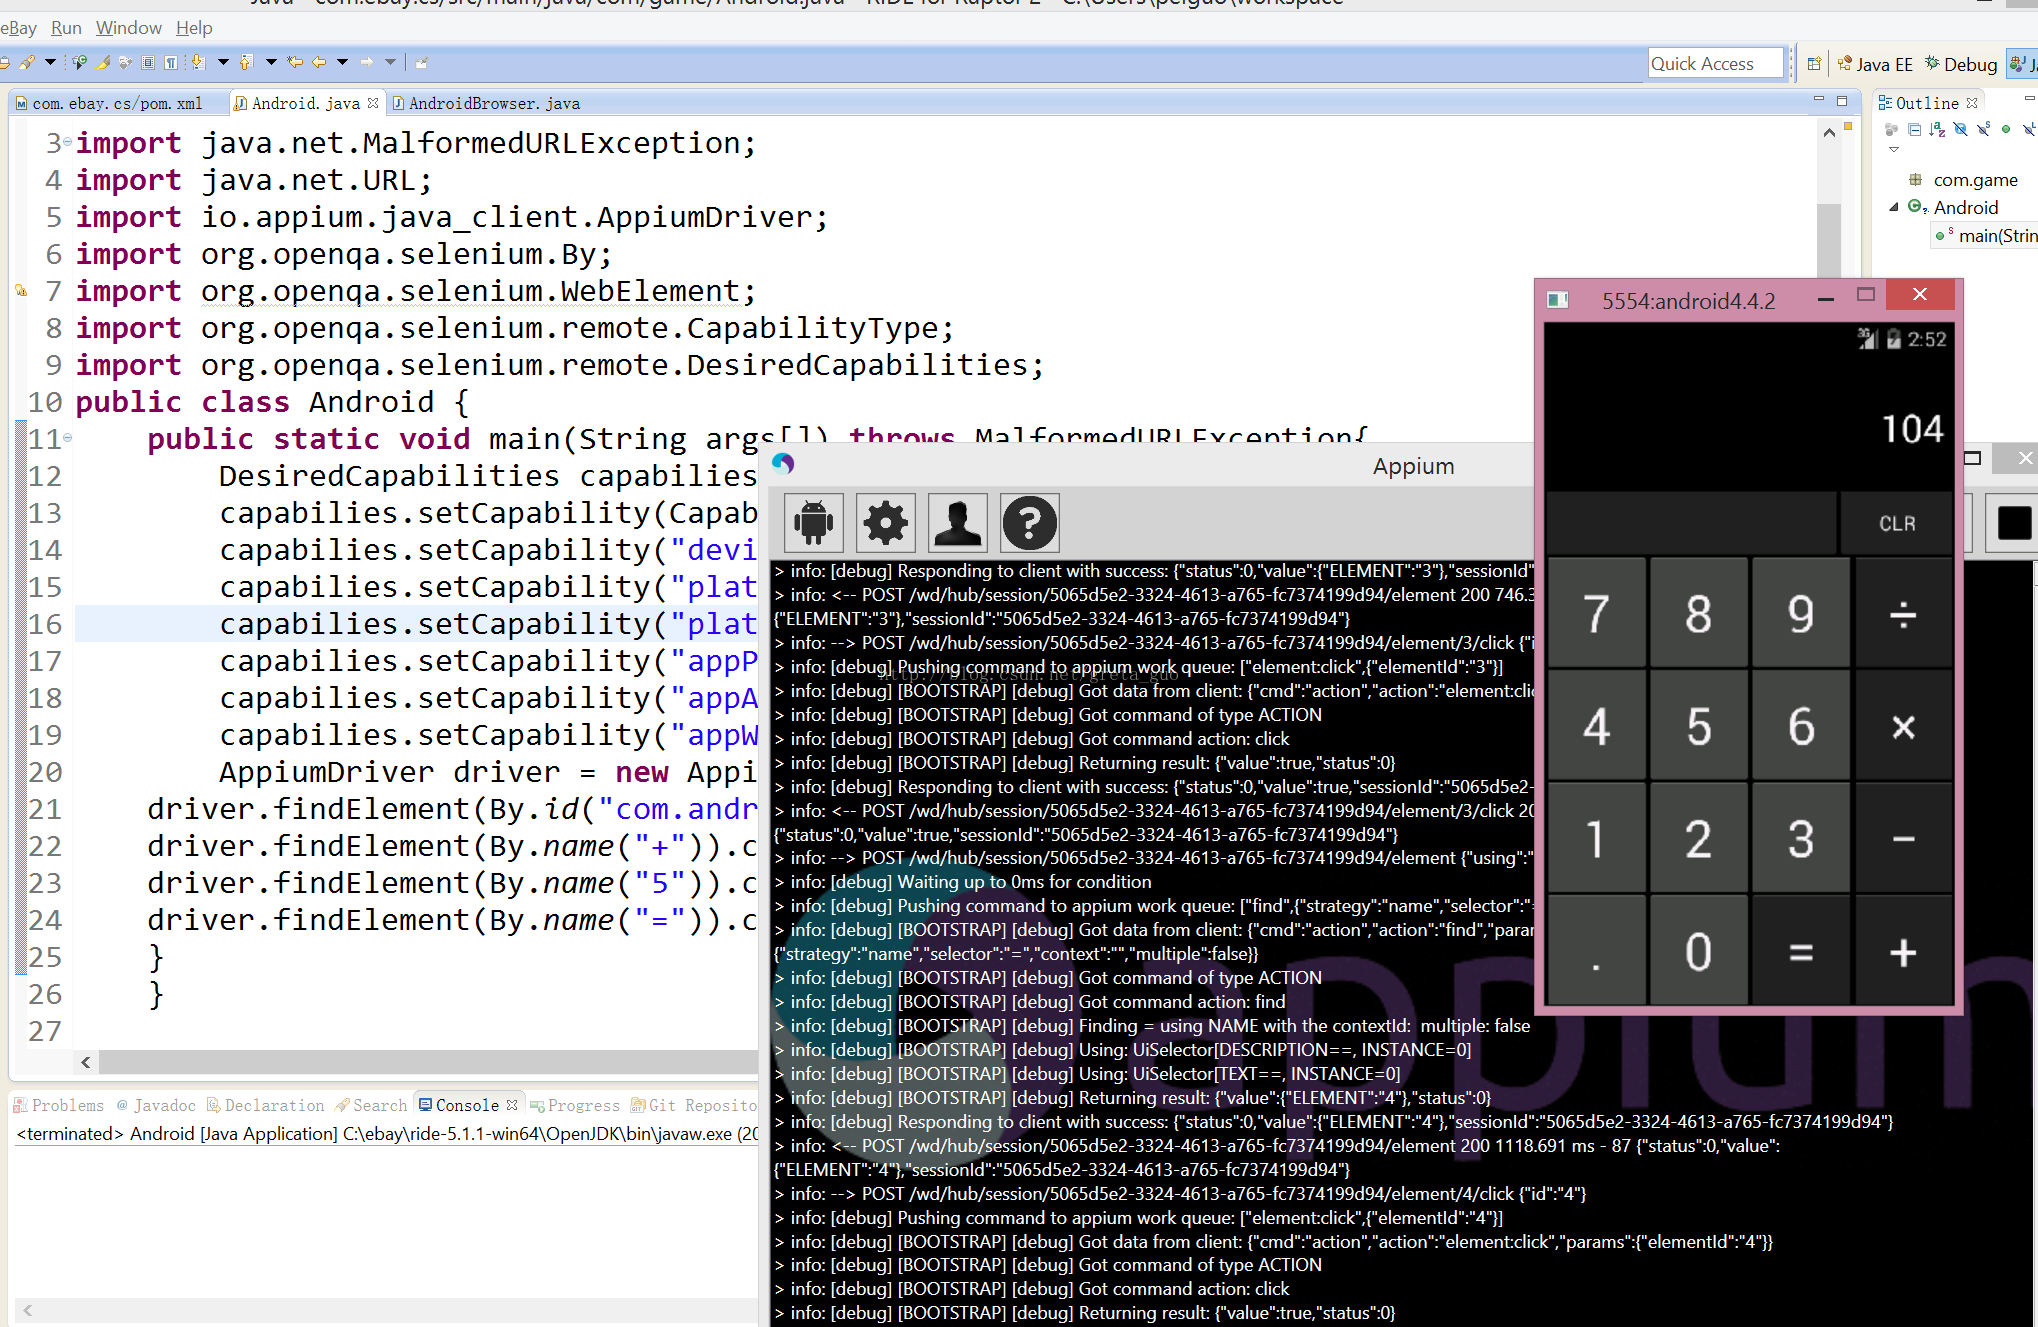Viewport: 2038px width, 1327px height.
Task: Focus the Quick Access field
Action: coord(1715,64)
